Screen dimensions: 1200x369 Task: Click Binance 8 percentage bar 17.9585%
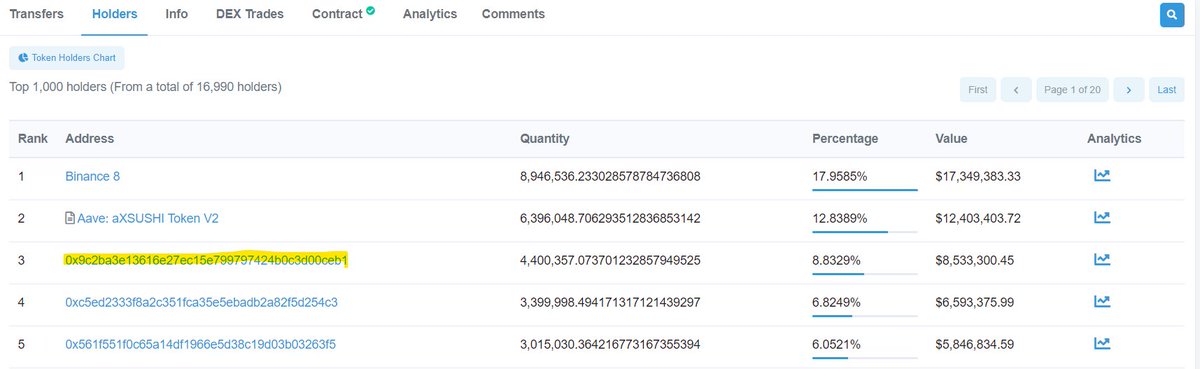tap(865, 189)
